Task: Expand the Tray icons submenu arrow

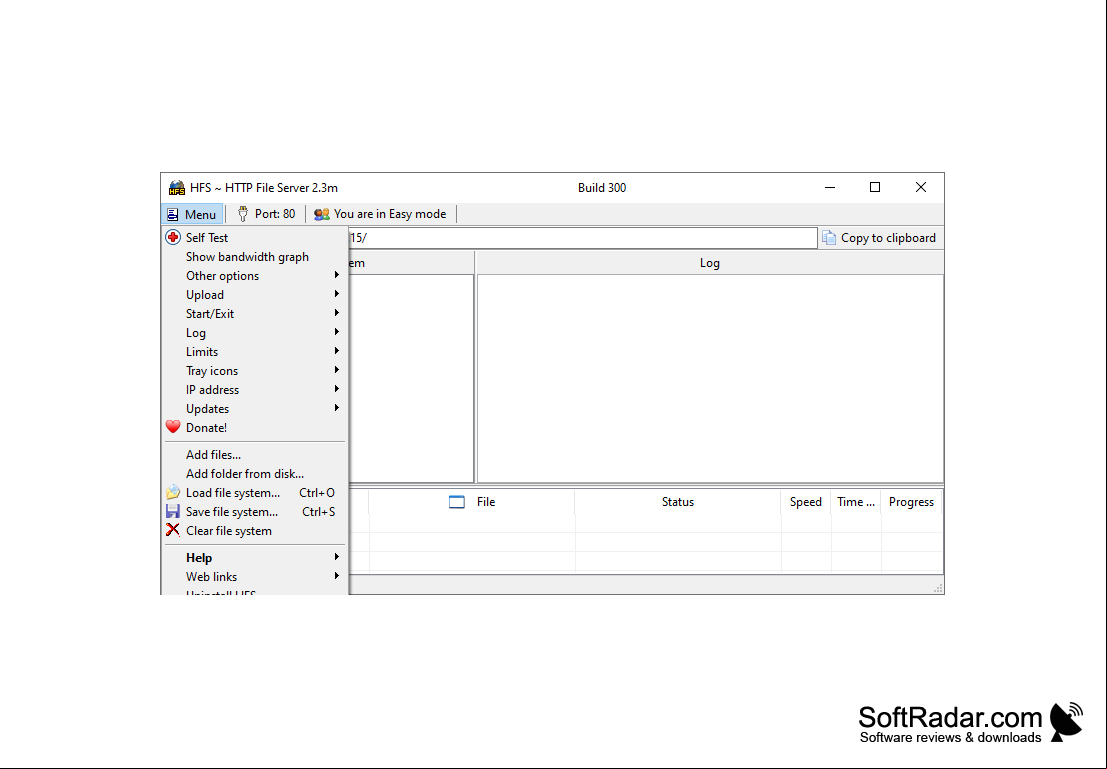Action: [x=337, y=370]
